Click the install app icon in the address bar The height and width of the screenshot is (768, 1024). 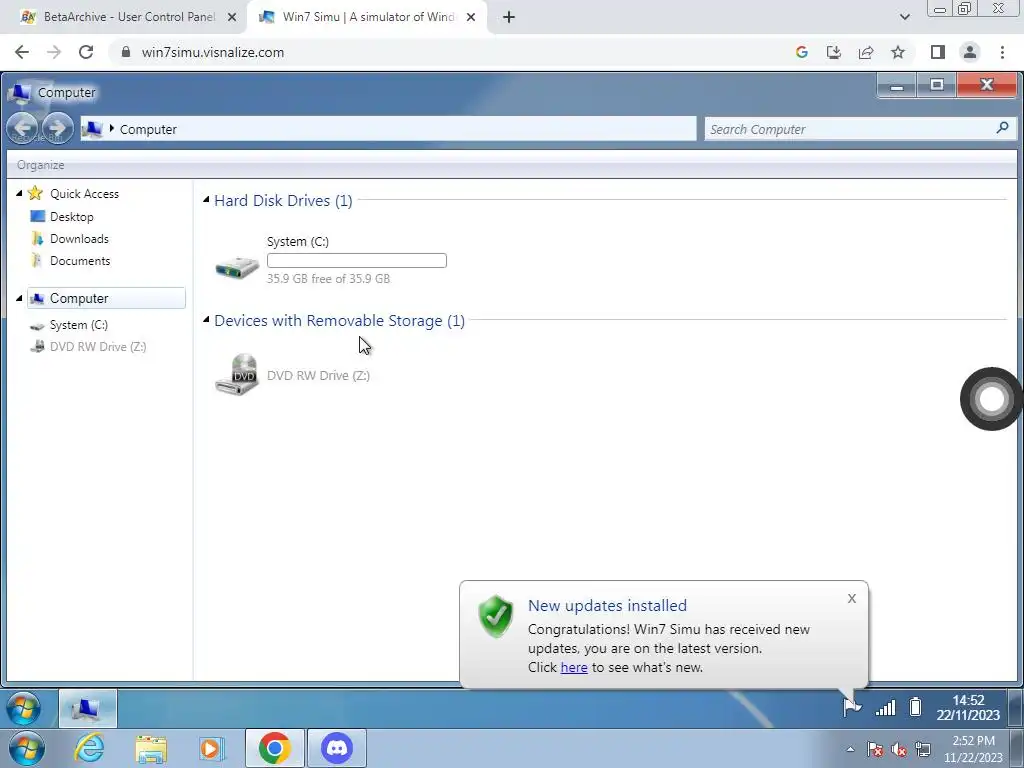[x=834, y=52]
